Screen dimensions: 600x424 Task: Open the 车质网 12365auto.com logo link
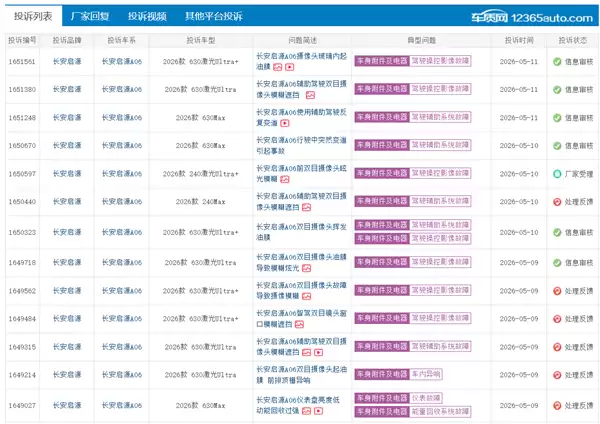532,17
